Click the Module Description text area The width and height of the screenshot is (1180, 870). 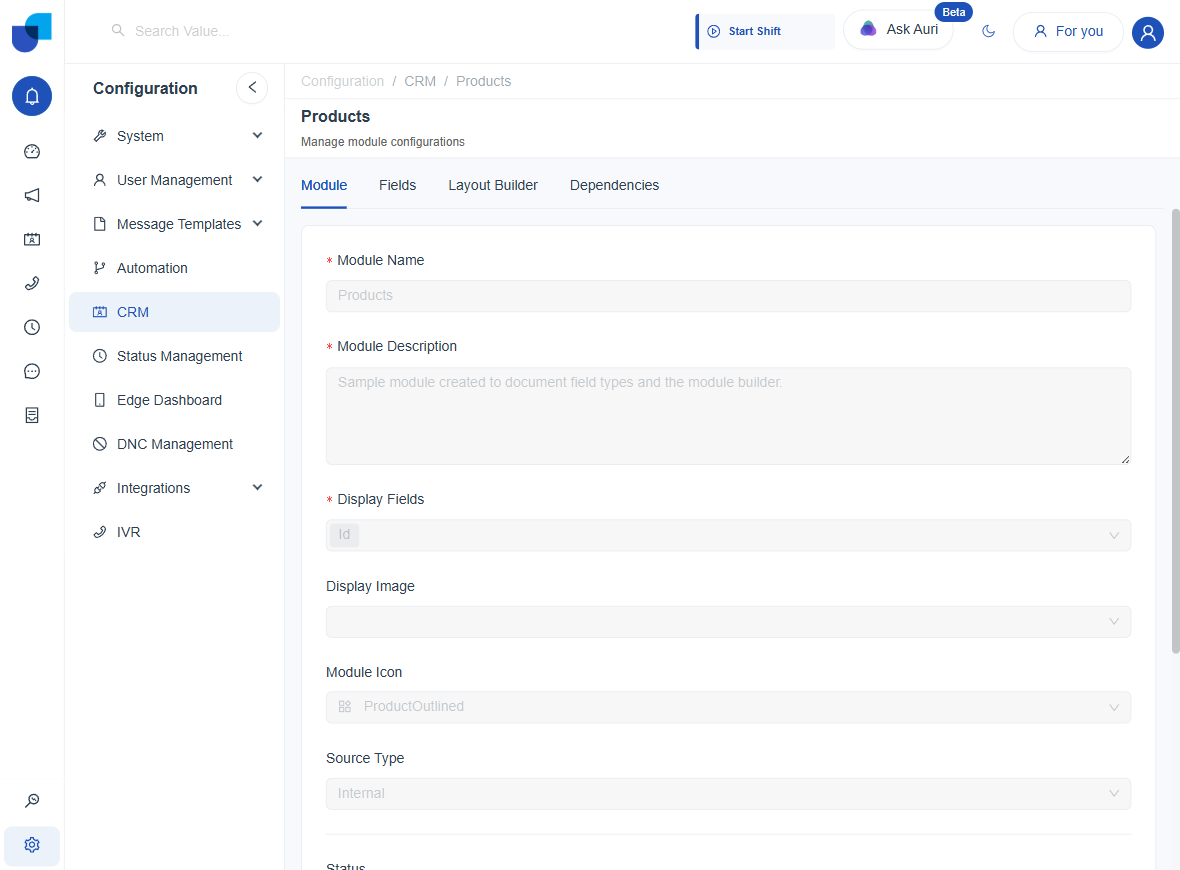[728, 416]
